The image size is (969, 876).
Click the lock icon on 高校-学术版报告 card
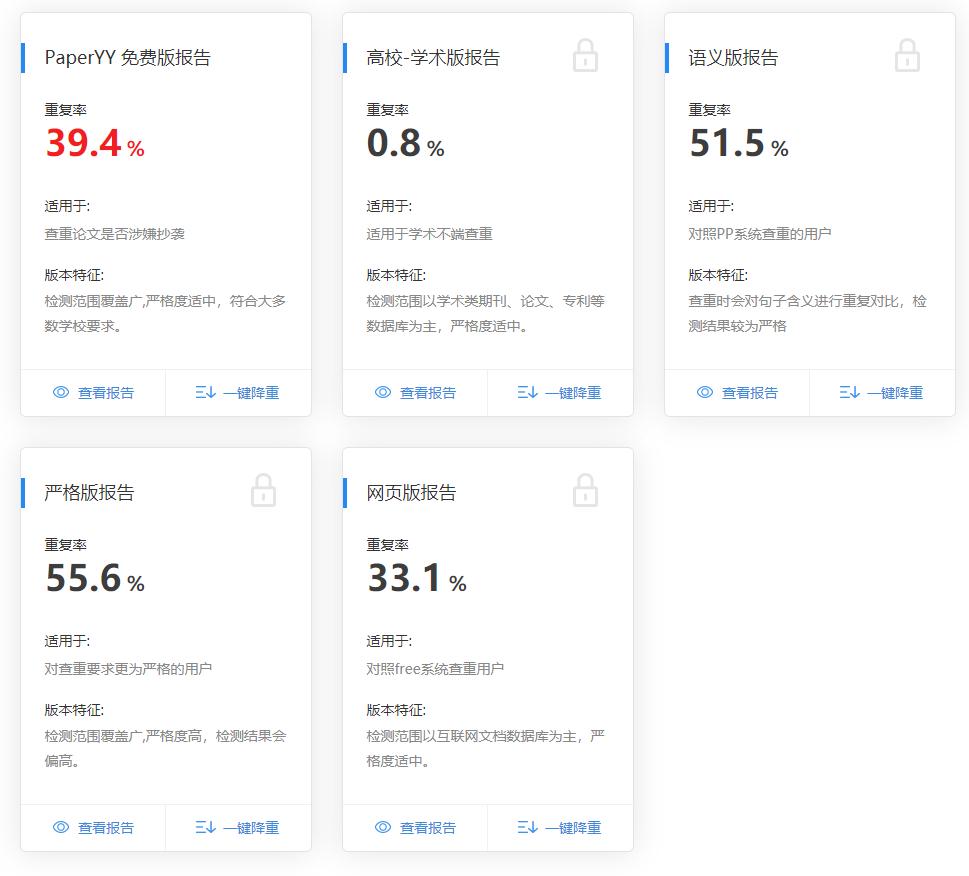pyautogui.click(x=586, y=56)
